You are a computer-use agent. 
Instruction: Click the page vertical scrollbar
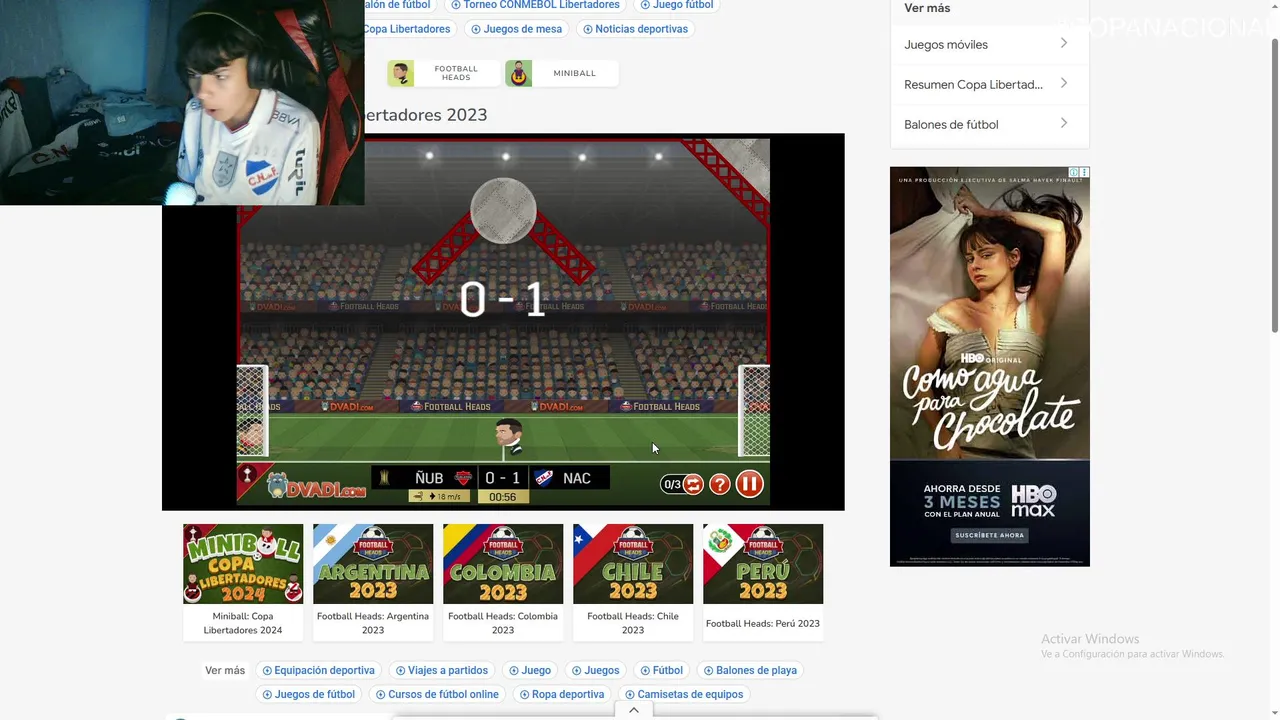(x=1274, y=186)
